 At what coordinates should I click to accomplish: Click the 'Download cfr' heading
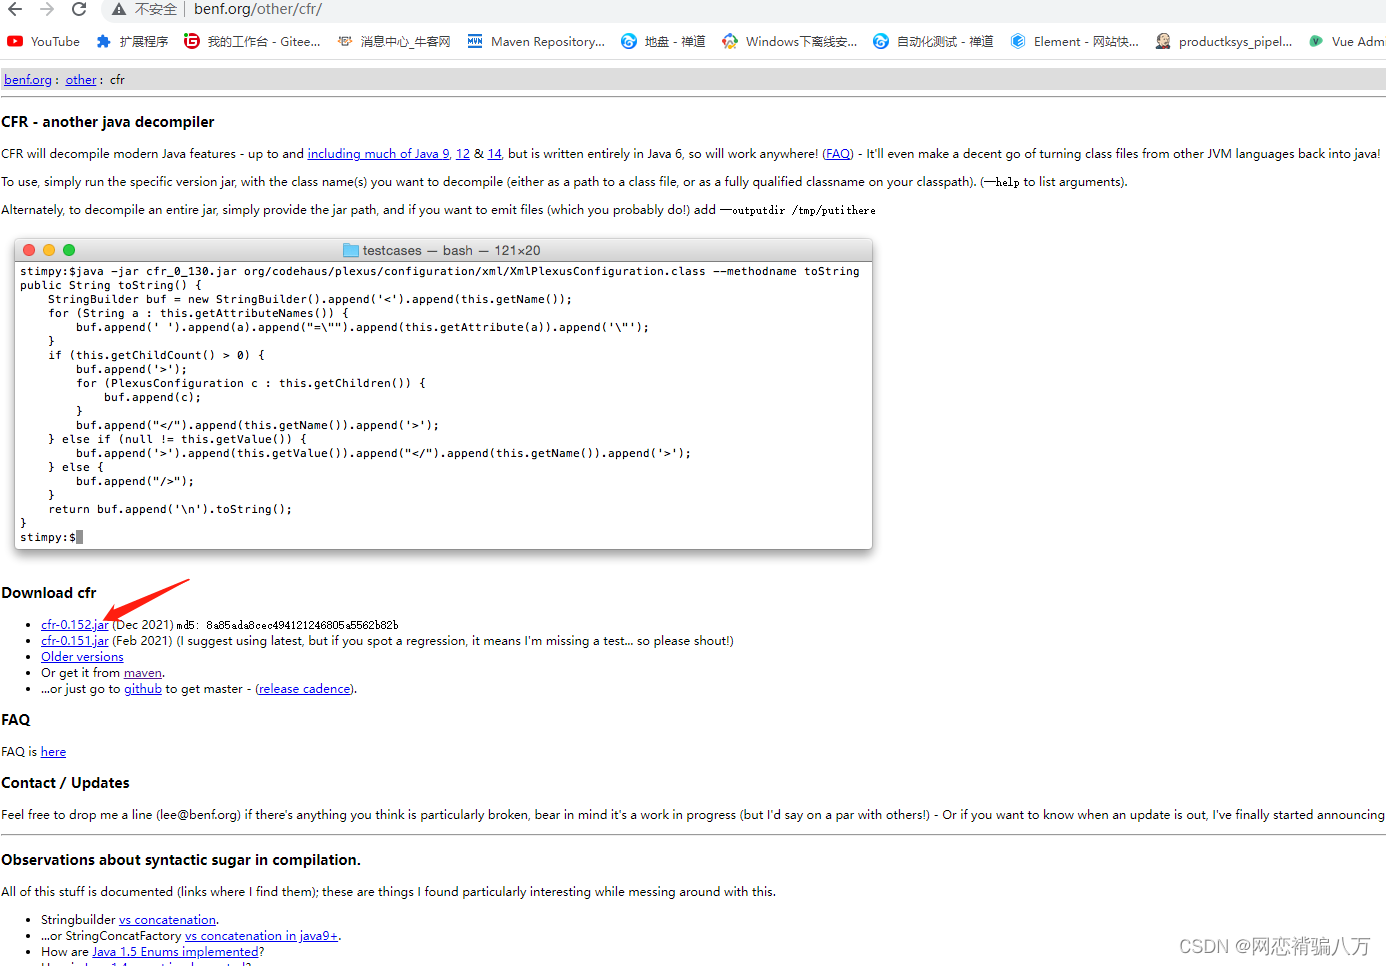coord(49,593)
